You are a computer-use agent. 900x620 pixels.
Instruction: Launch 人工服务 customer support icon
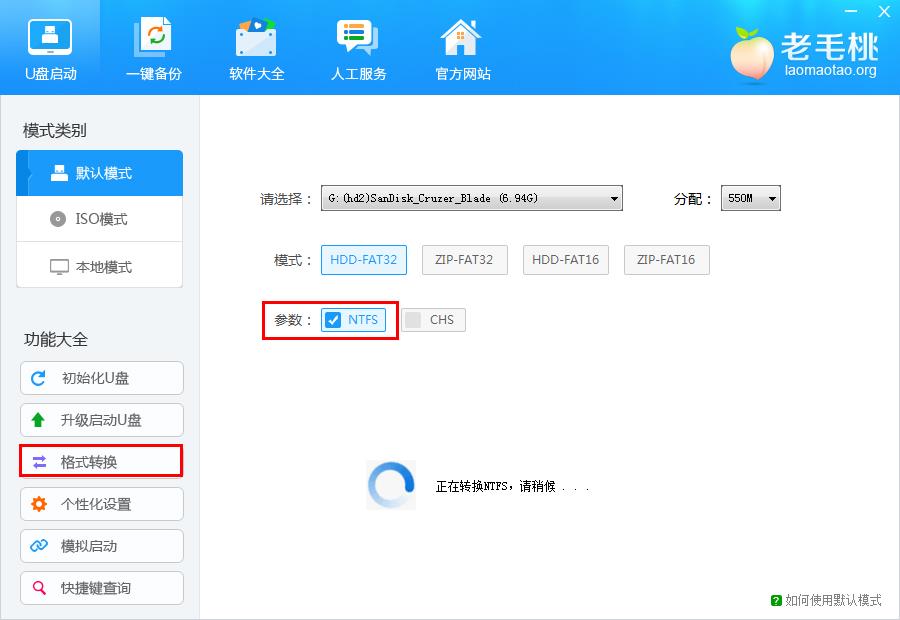(358, 45)
